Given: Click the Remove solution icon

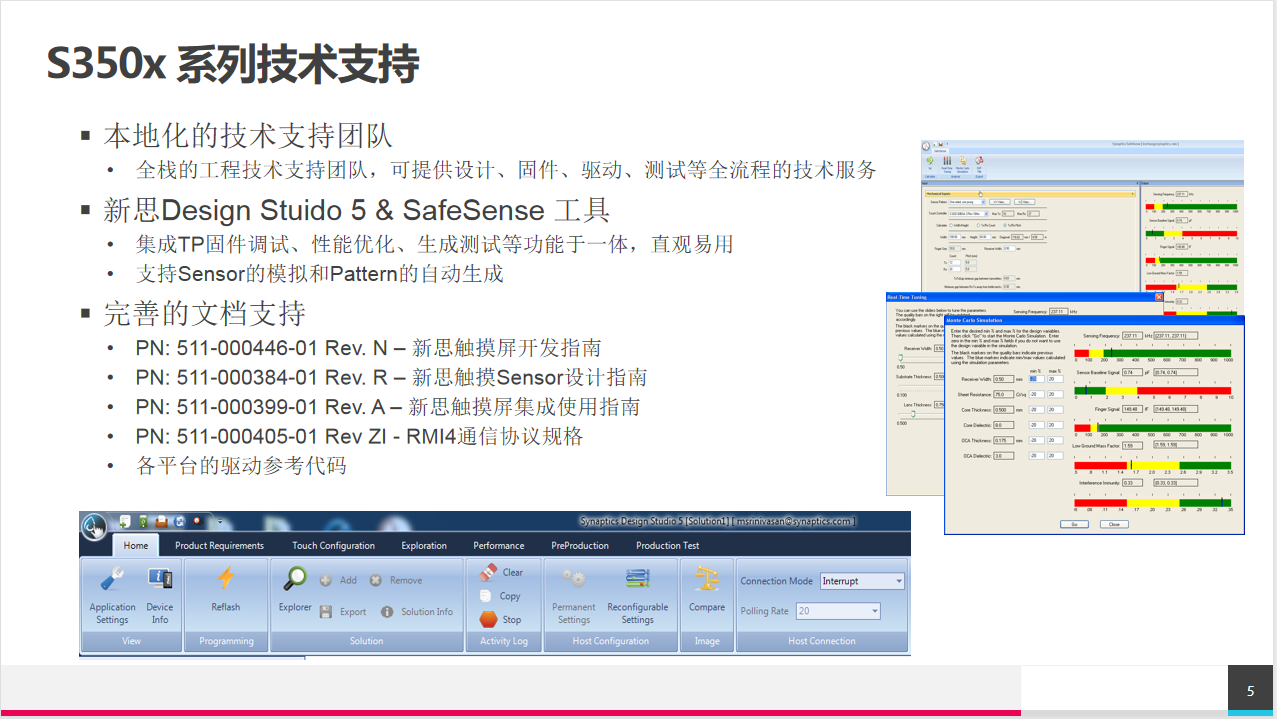Looking at the screenshot, I should click(x=375, y=580).
